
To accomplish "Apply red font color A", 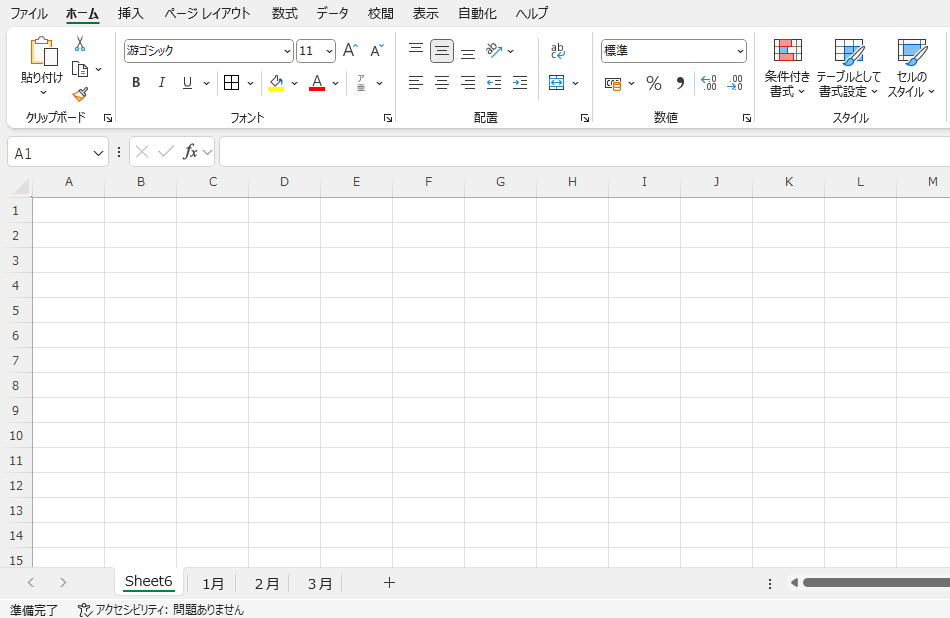I will click(317, 83).
